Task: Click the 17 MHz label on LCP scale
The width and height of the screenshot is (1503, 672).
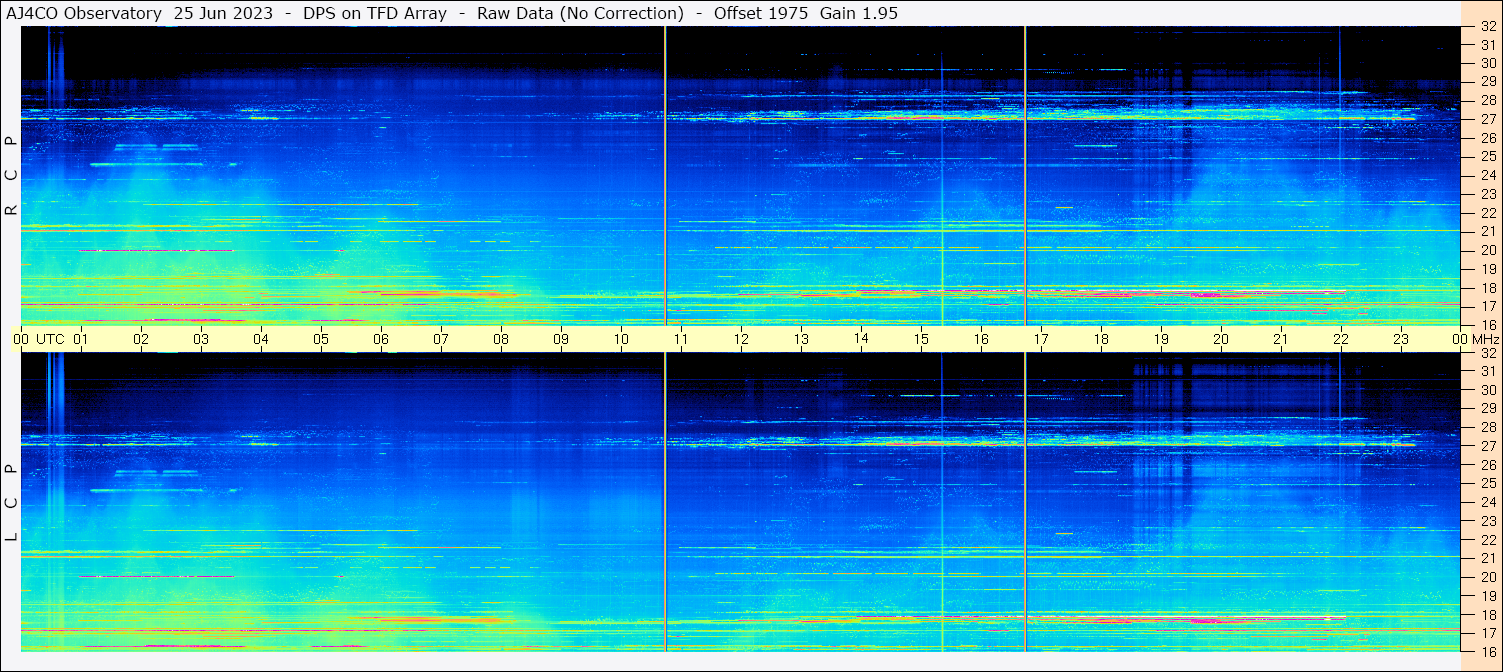Action: (x=1487, y=633)
